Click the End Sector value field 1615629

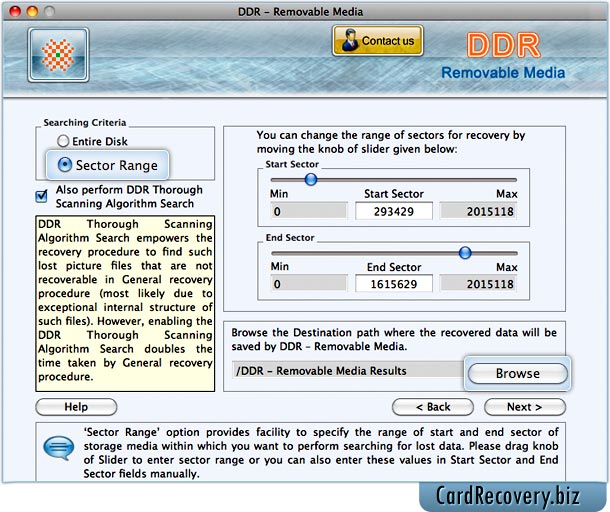click(394, 284)
